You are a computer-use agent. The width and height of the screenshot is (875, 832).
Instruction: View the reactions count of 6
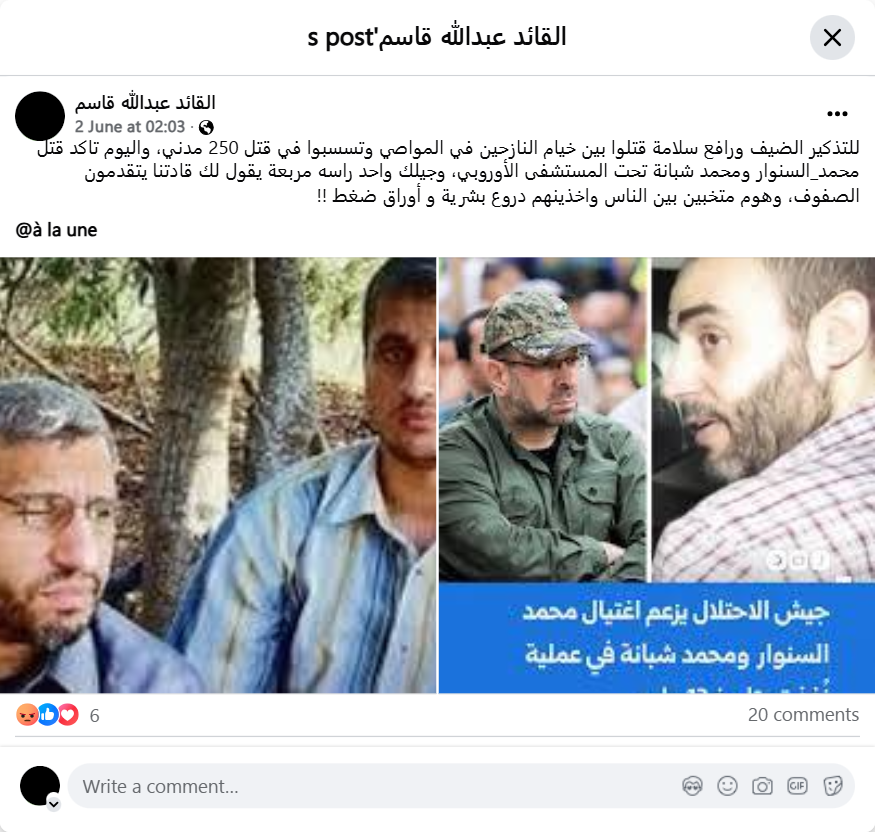[x=94, y=715]
